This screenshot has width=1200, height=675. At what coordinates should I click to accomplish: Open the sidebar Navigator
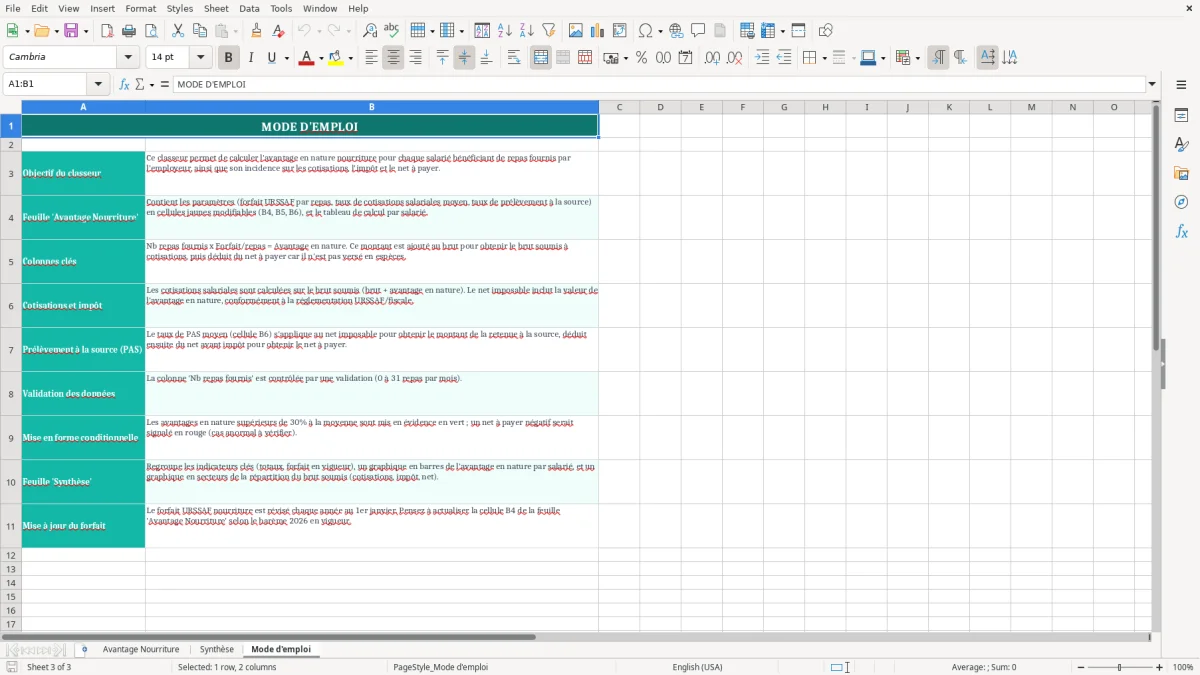pos(1181,202)
